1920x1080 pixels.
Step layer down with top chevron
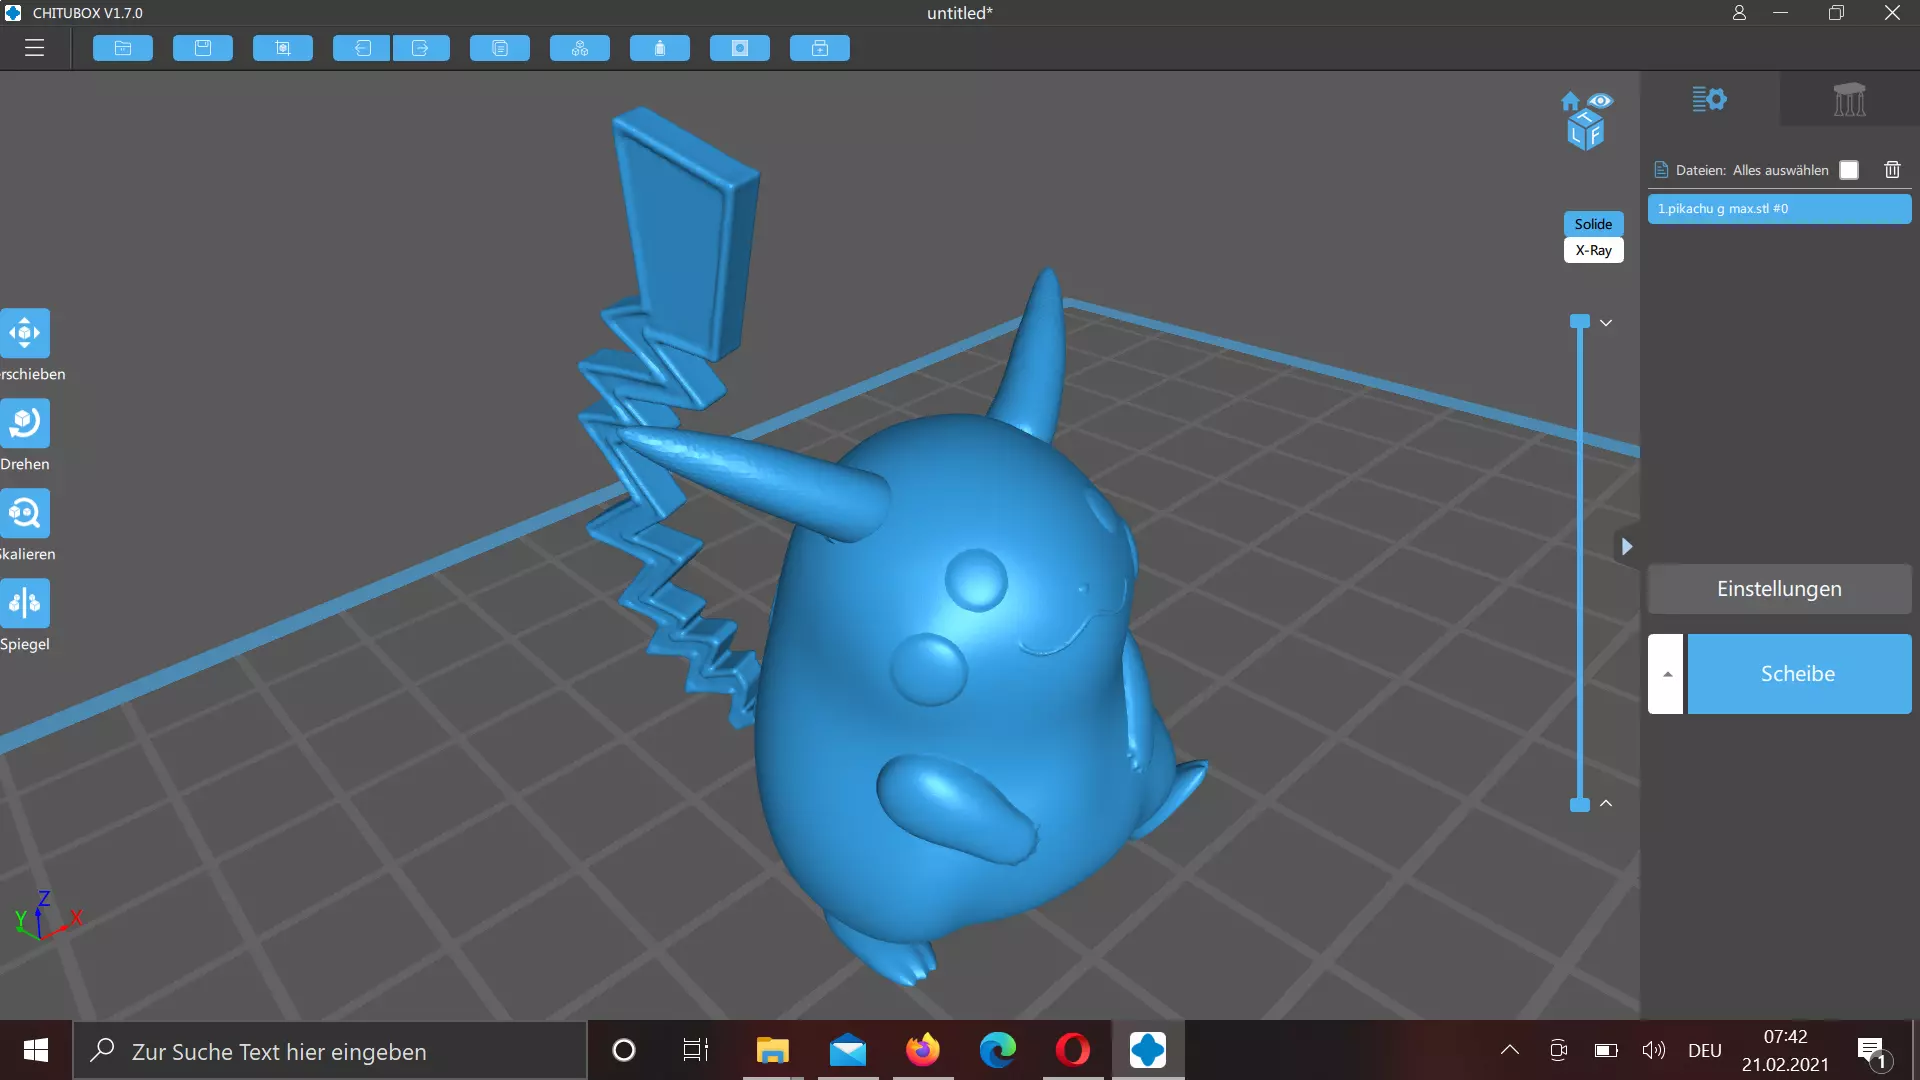[x=1606, y=323]
